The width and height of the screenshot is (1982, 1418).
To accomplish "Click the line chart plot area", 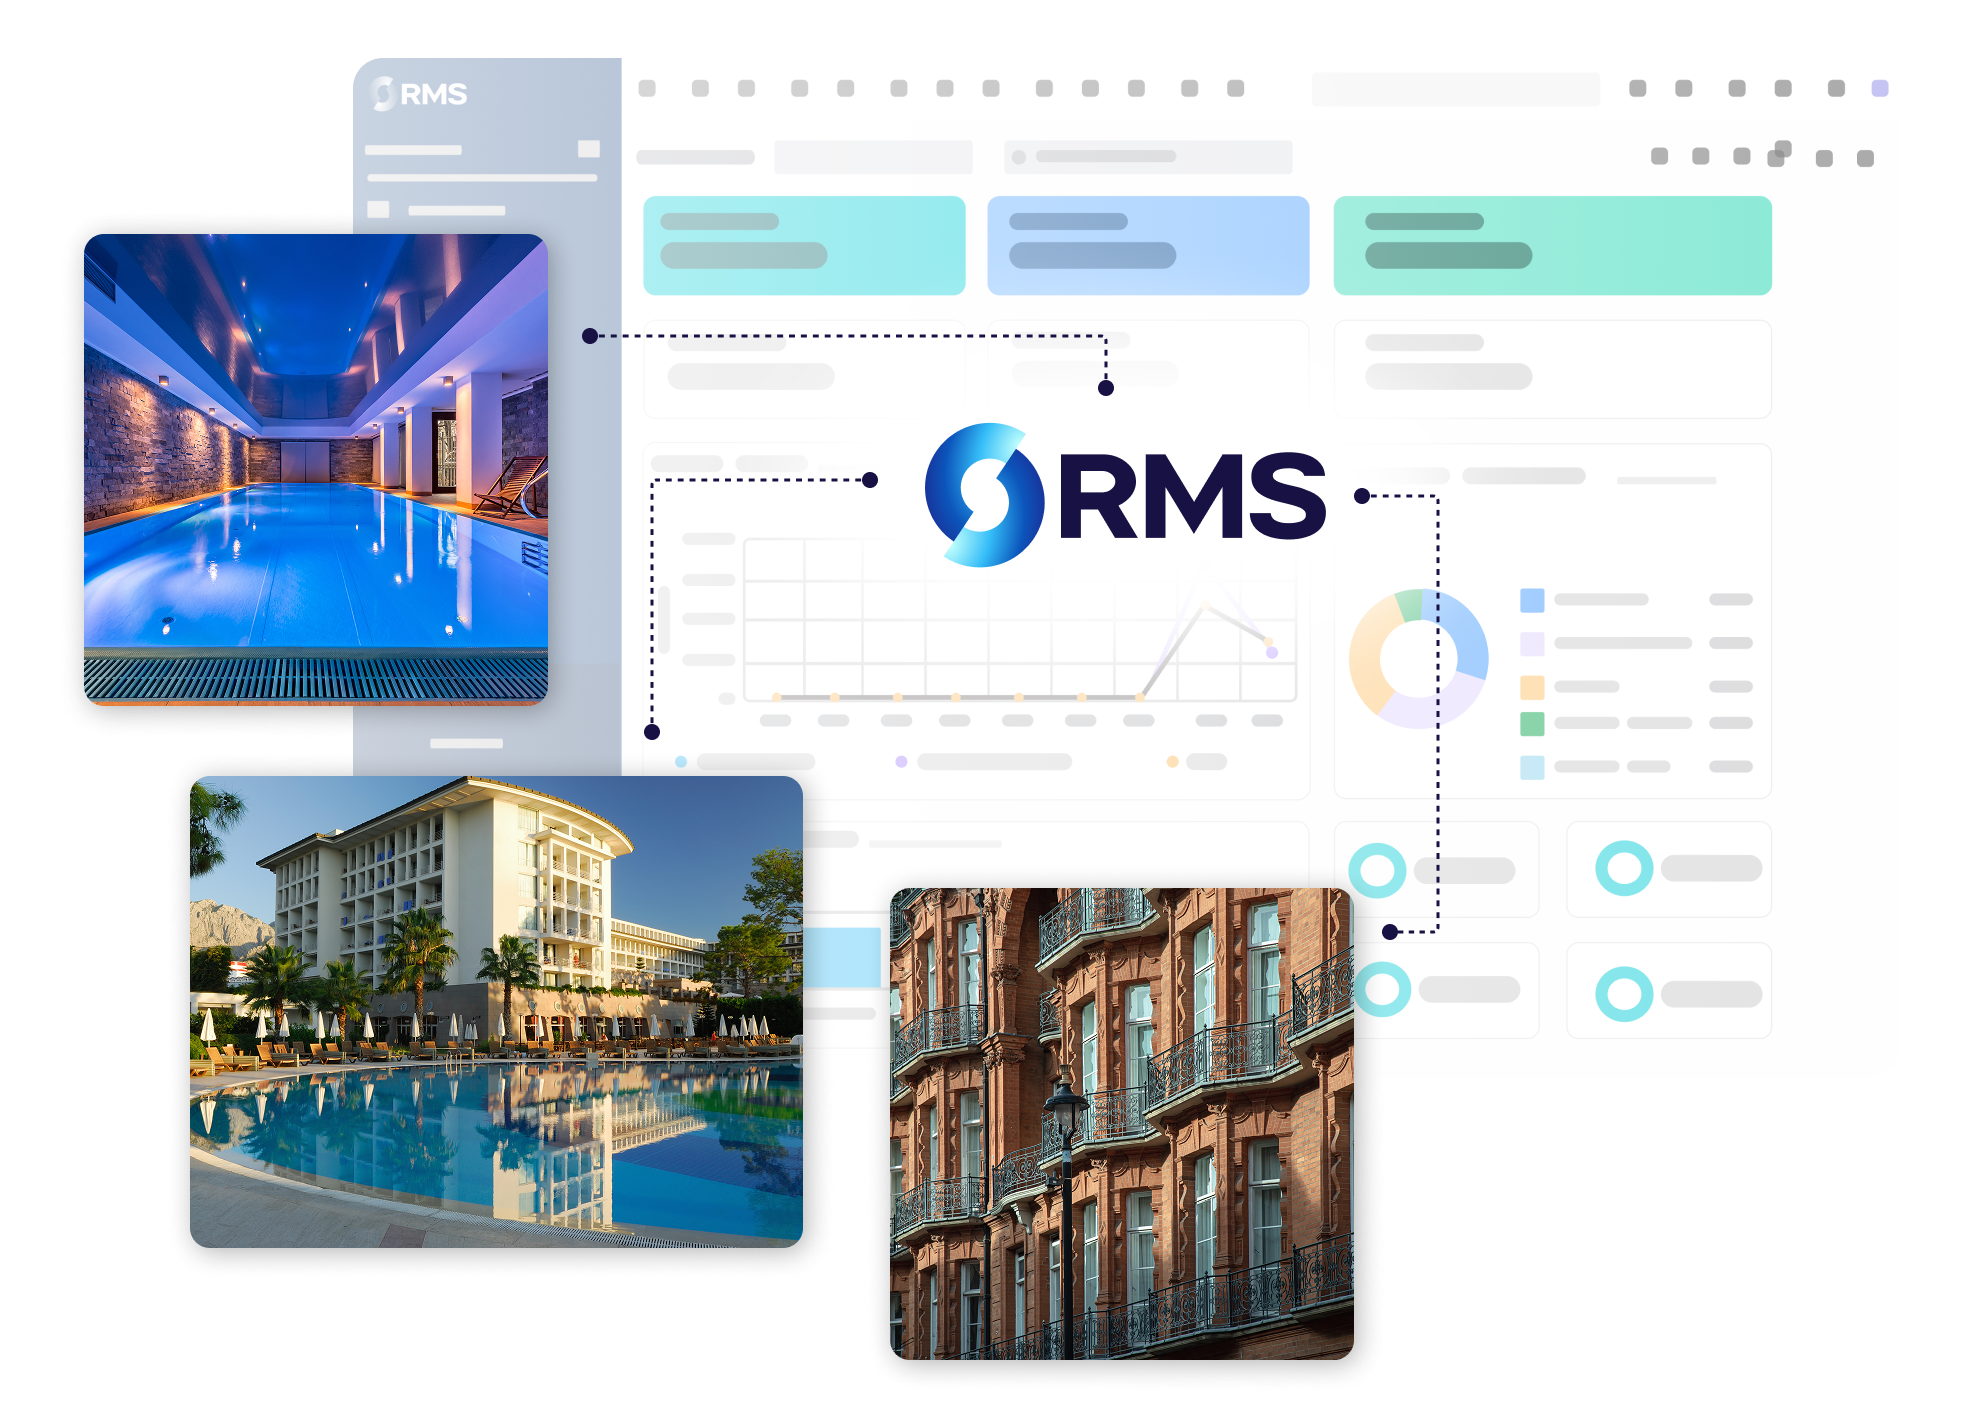I will 1020,619.
